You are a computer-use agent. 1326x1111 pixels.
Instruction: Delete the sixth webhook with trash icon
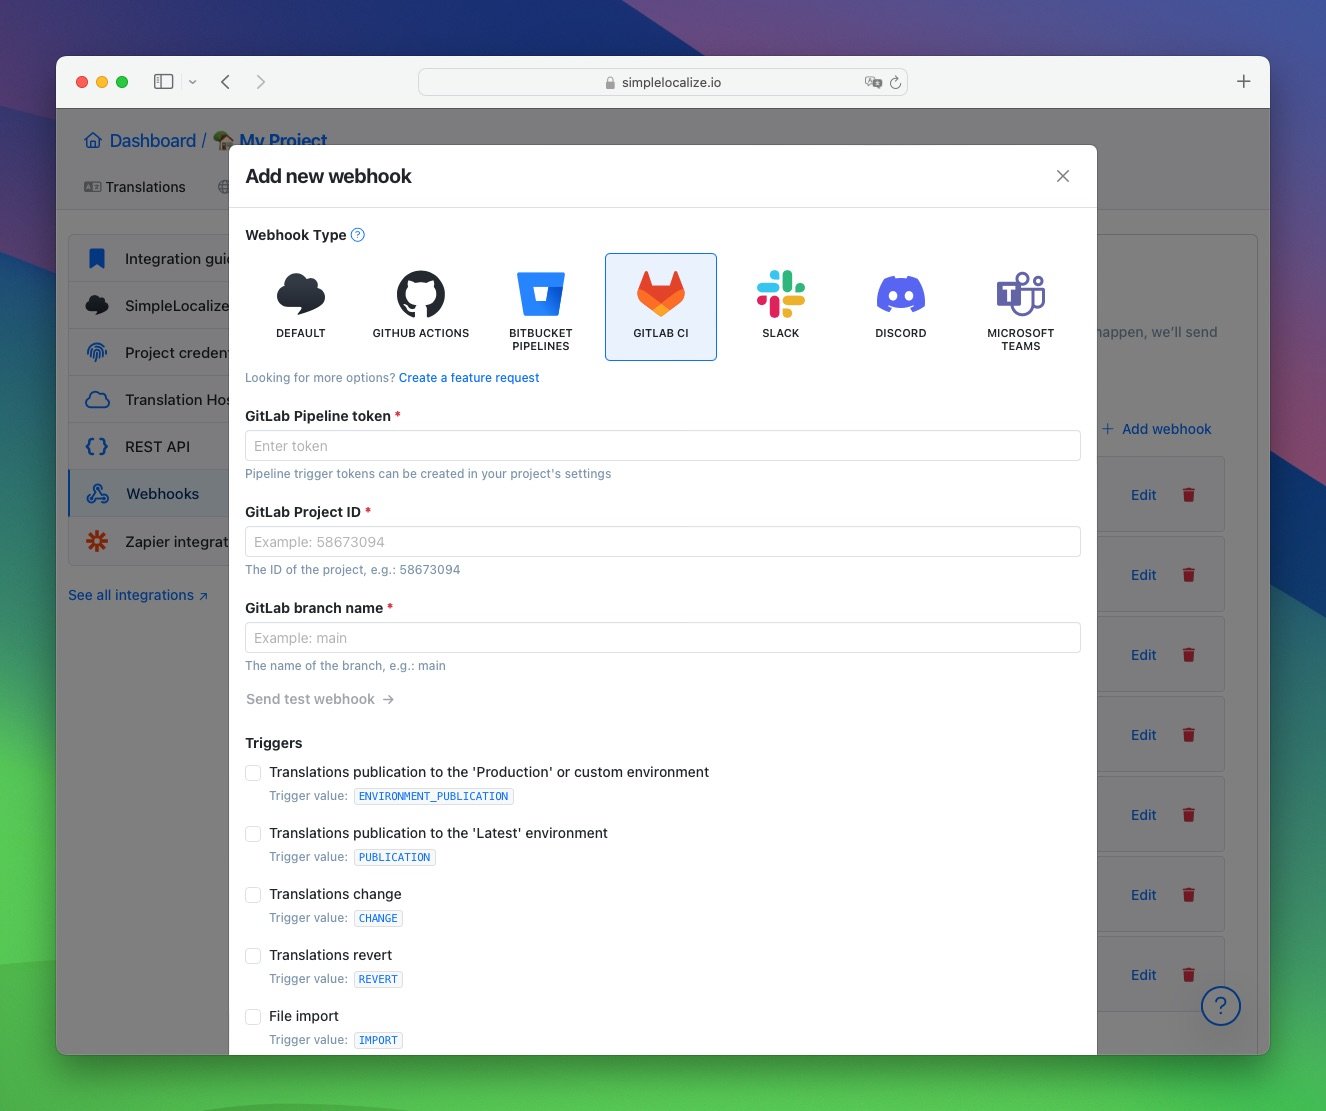coord(1189,895)
